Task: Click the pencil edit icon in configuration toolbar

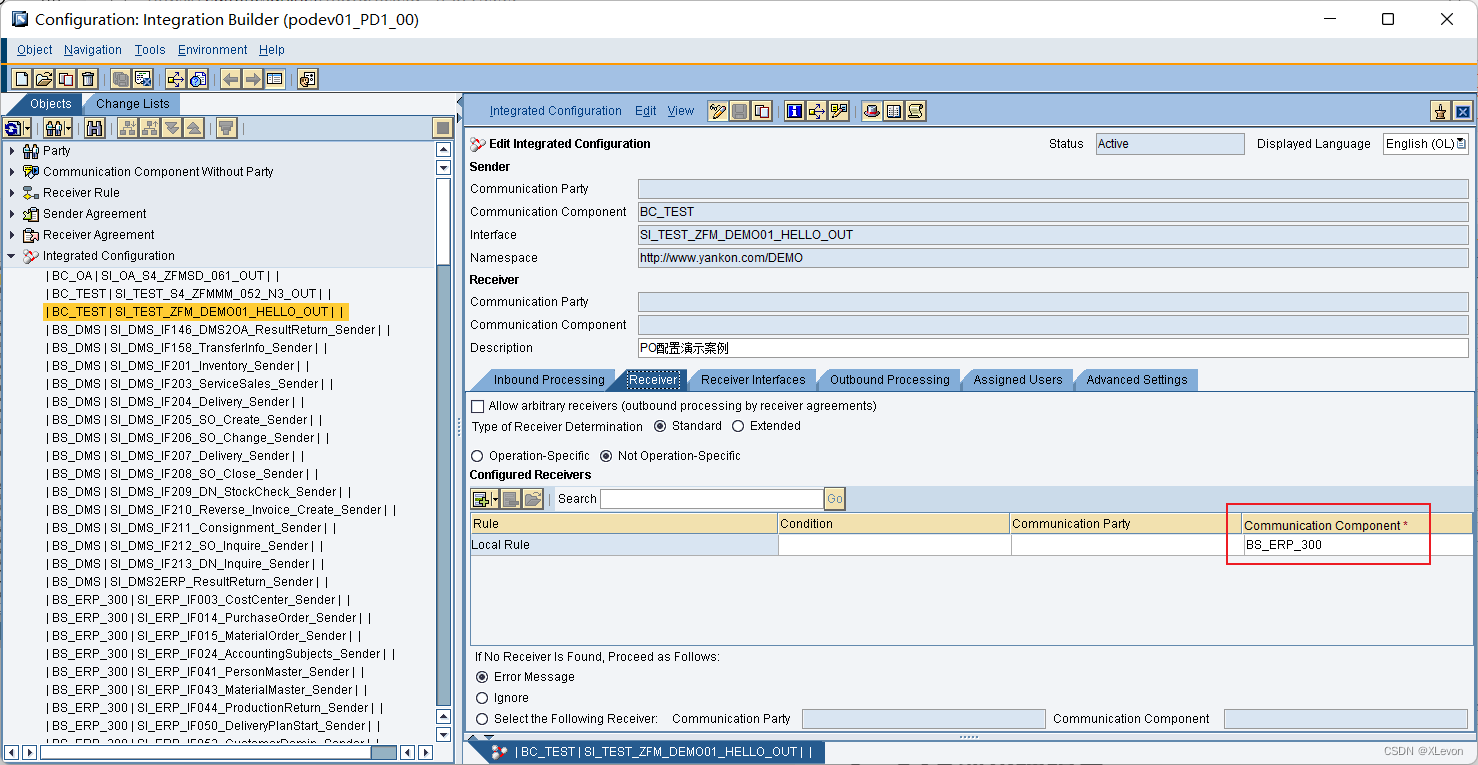Action: [x=716, y=110]
